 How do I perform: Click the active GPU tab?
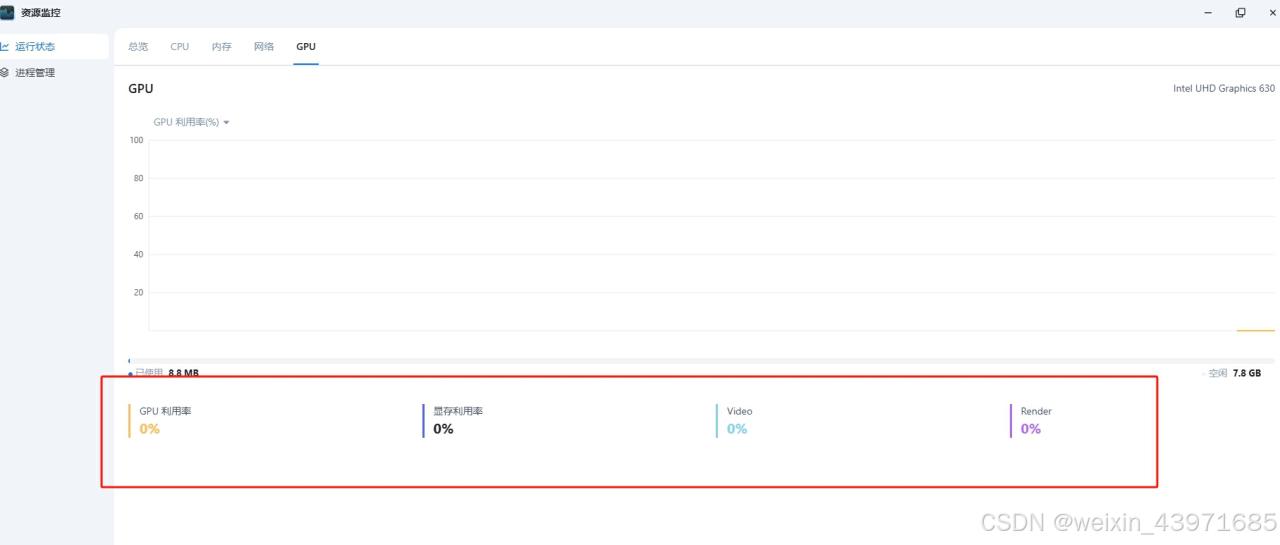coord(306,47)
